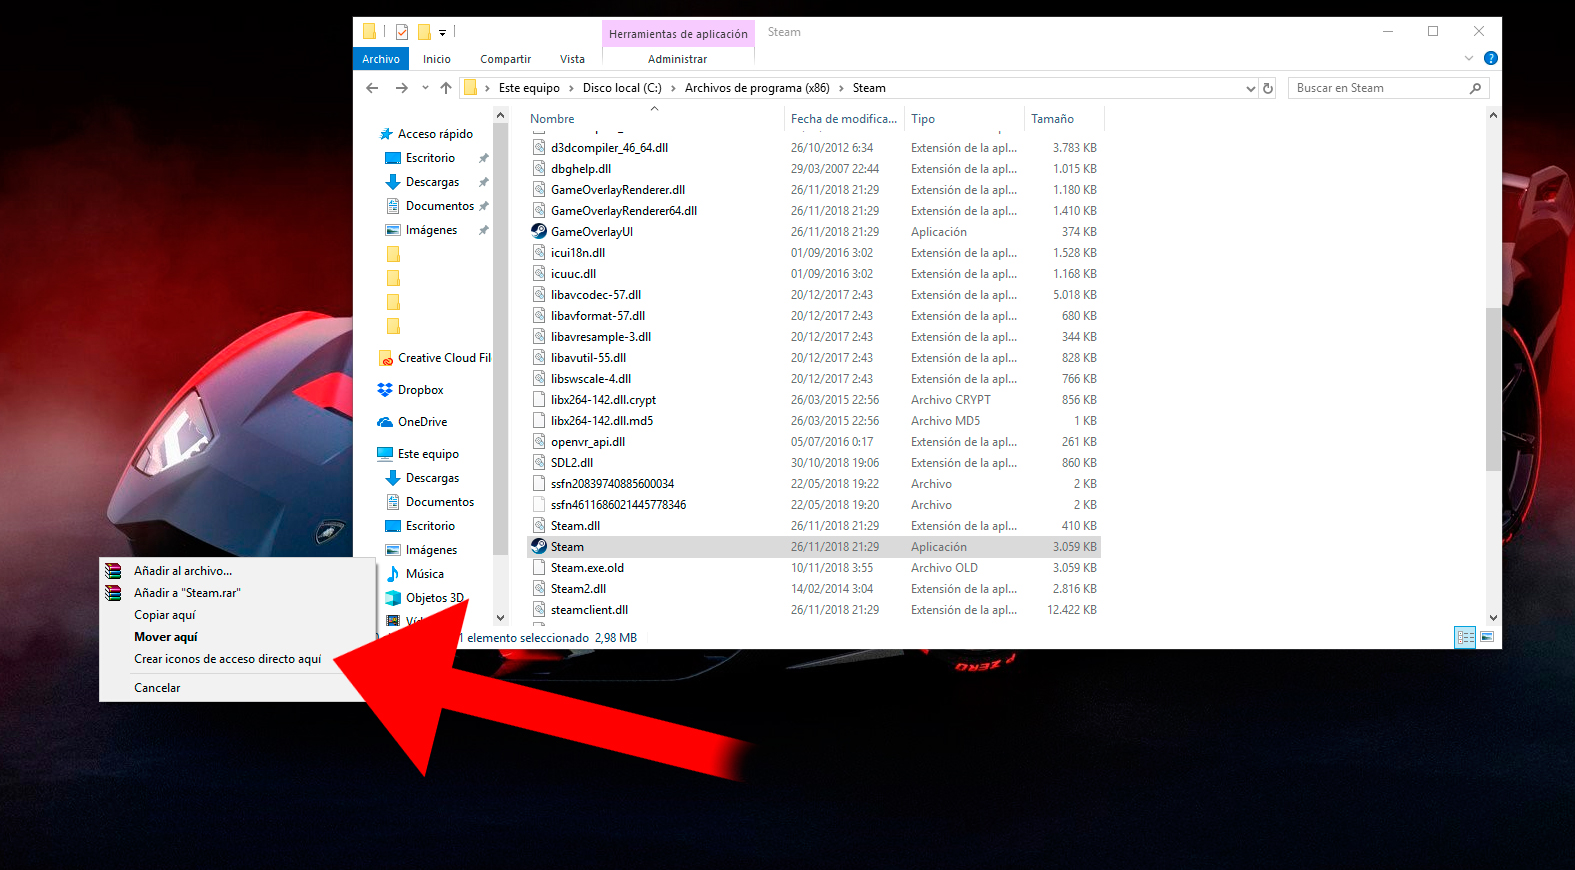This screenshot has width=1575, height=870.
Task: Click the GameOverlayUI application icon
Action: click(x=539, y=231)
